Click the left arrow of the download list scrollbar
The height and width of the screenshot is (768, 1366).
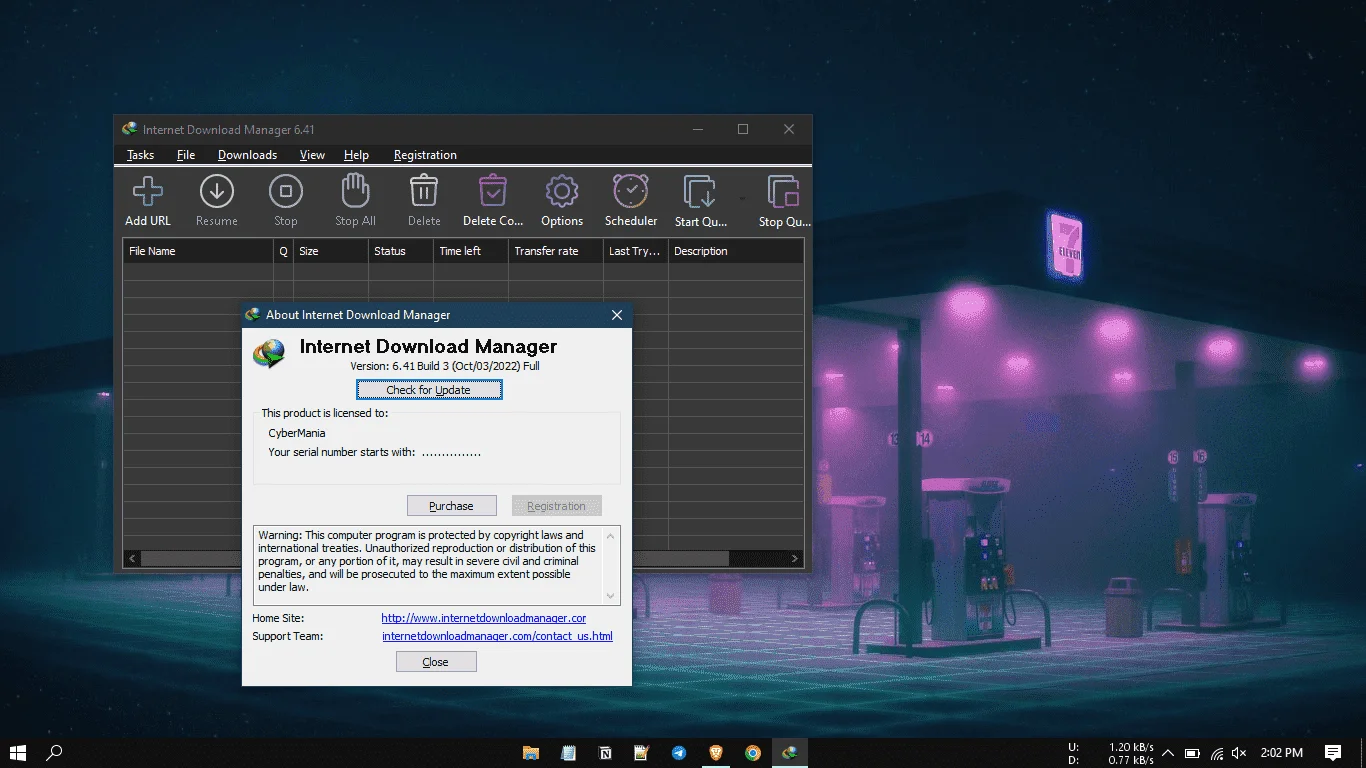pyautogui.click(x=132, y=558)
